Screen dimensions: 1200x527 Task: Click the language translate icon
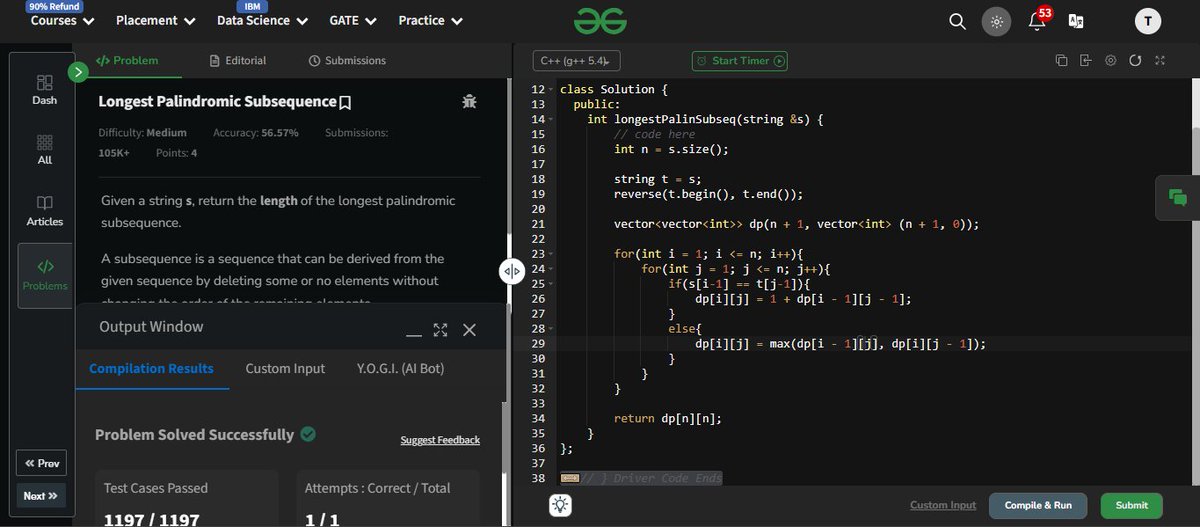[1076, 21]
